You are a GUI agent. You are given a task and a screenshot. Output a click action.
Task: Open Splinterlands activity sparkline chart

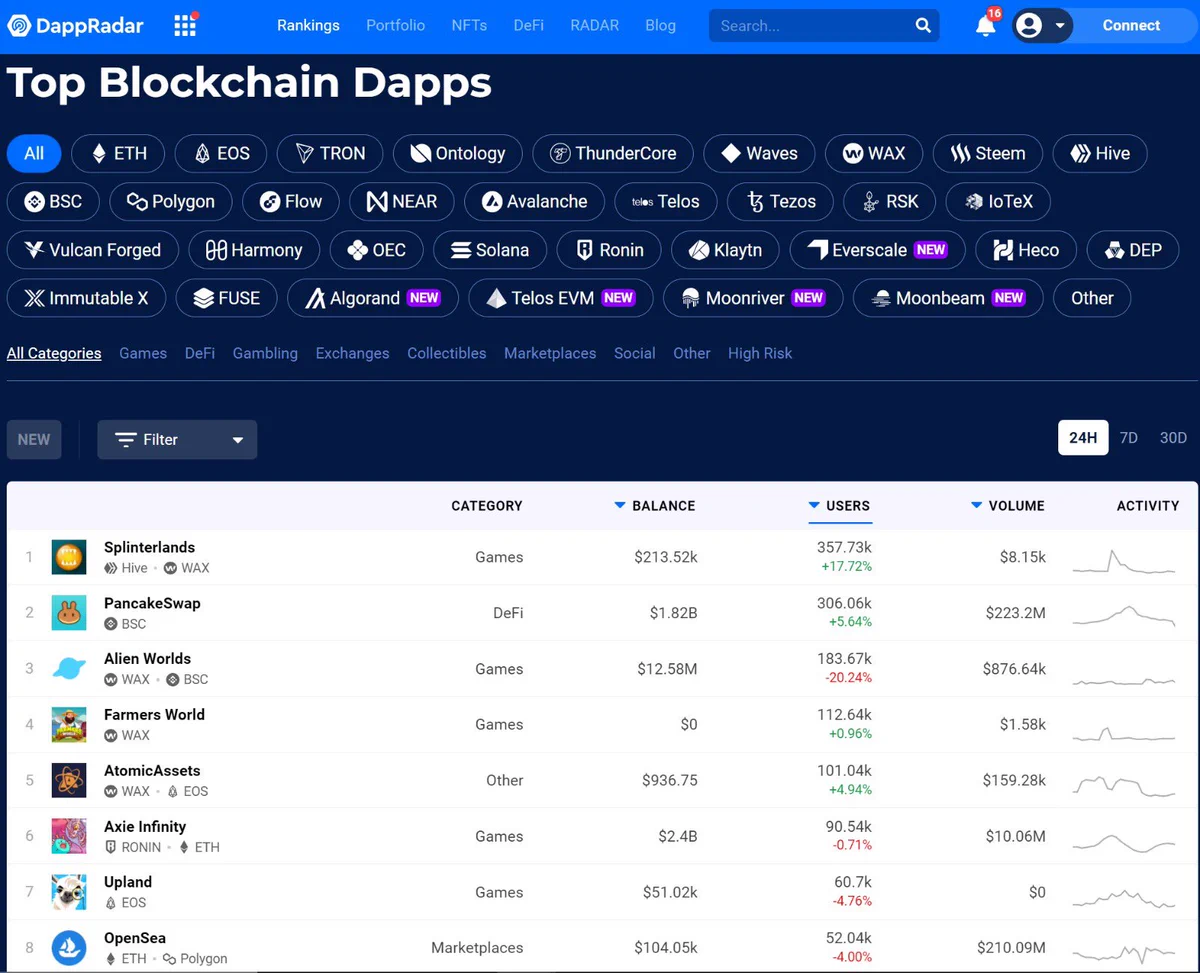tap(1124, 560)
